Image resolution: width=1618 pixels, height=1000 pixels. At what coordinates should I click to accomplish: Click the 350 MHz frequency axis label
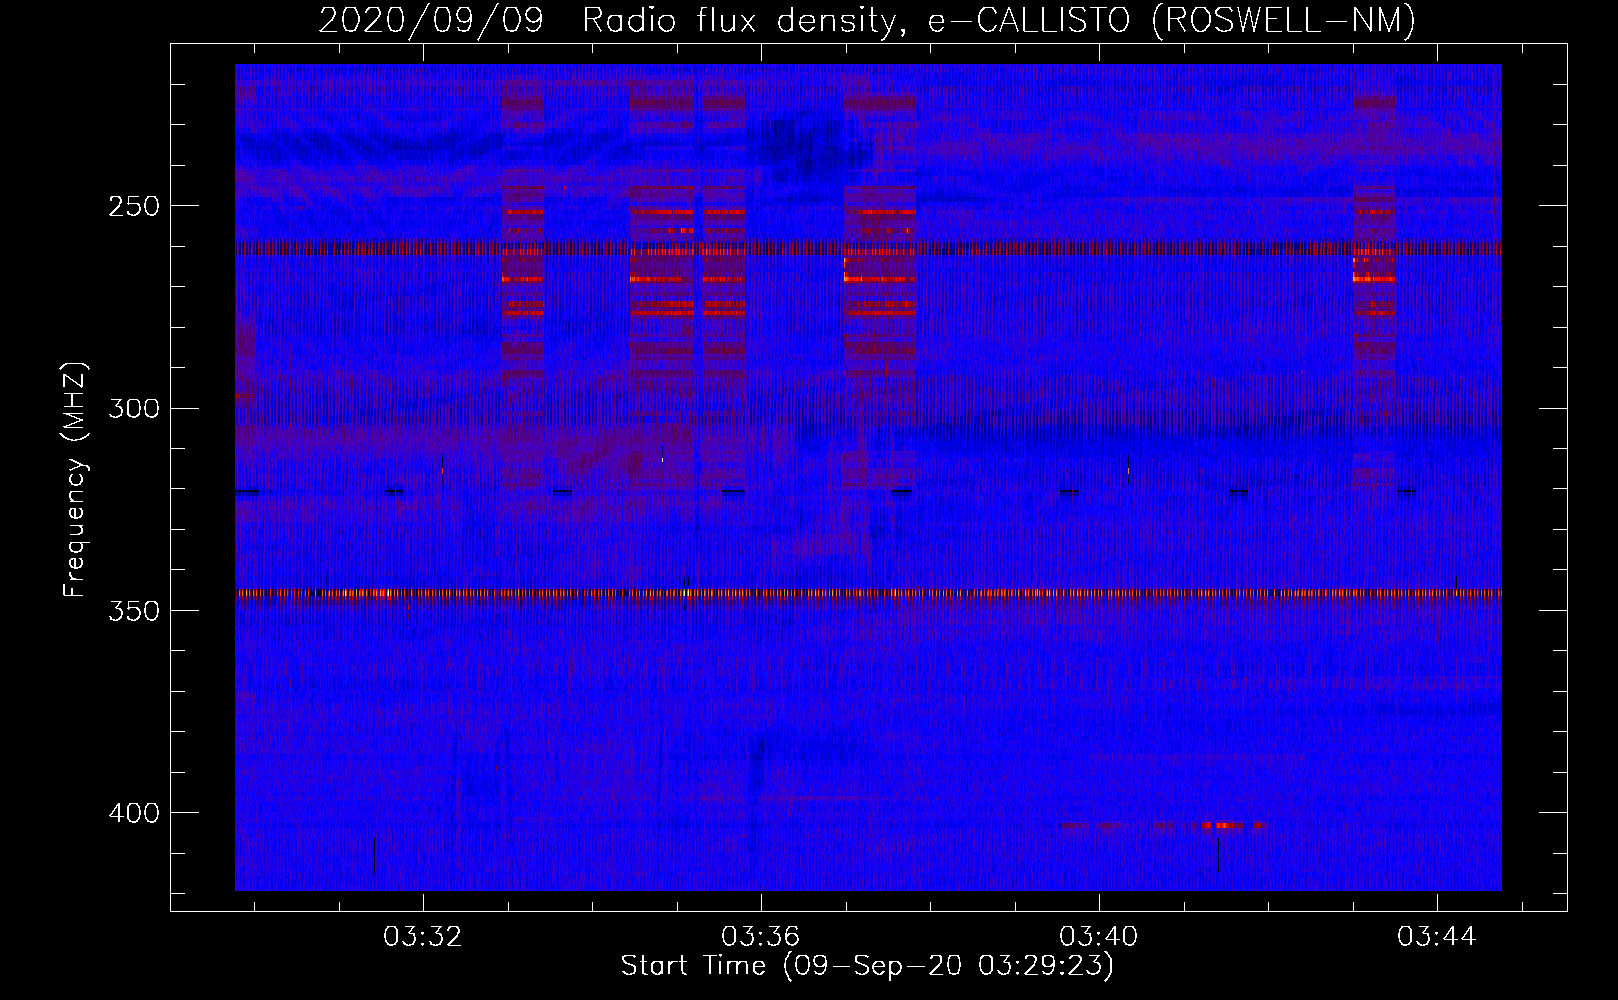[134, 611]
